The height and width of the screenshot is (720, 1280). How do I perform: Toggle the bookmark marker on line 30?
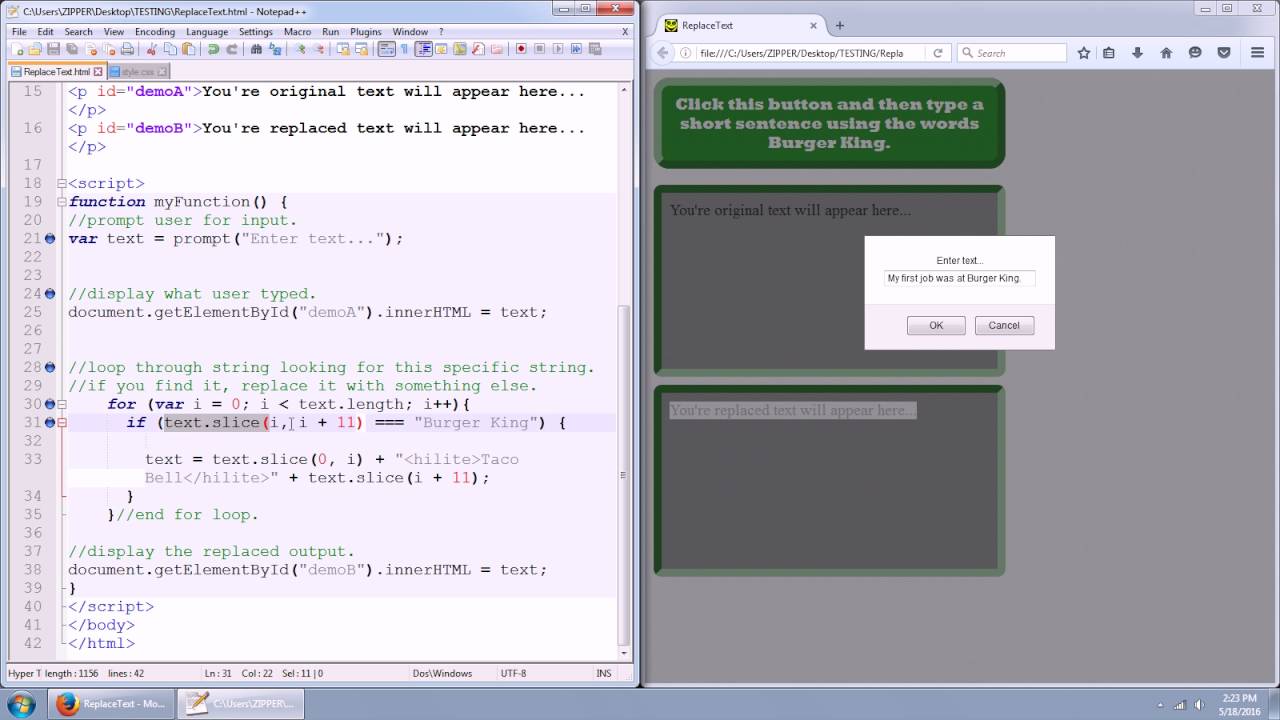tap(50, 404)
